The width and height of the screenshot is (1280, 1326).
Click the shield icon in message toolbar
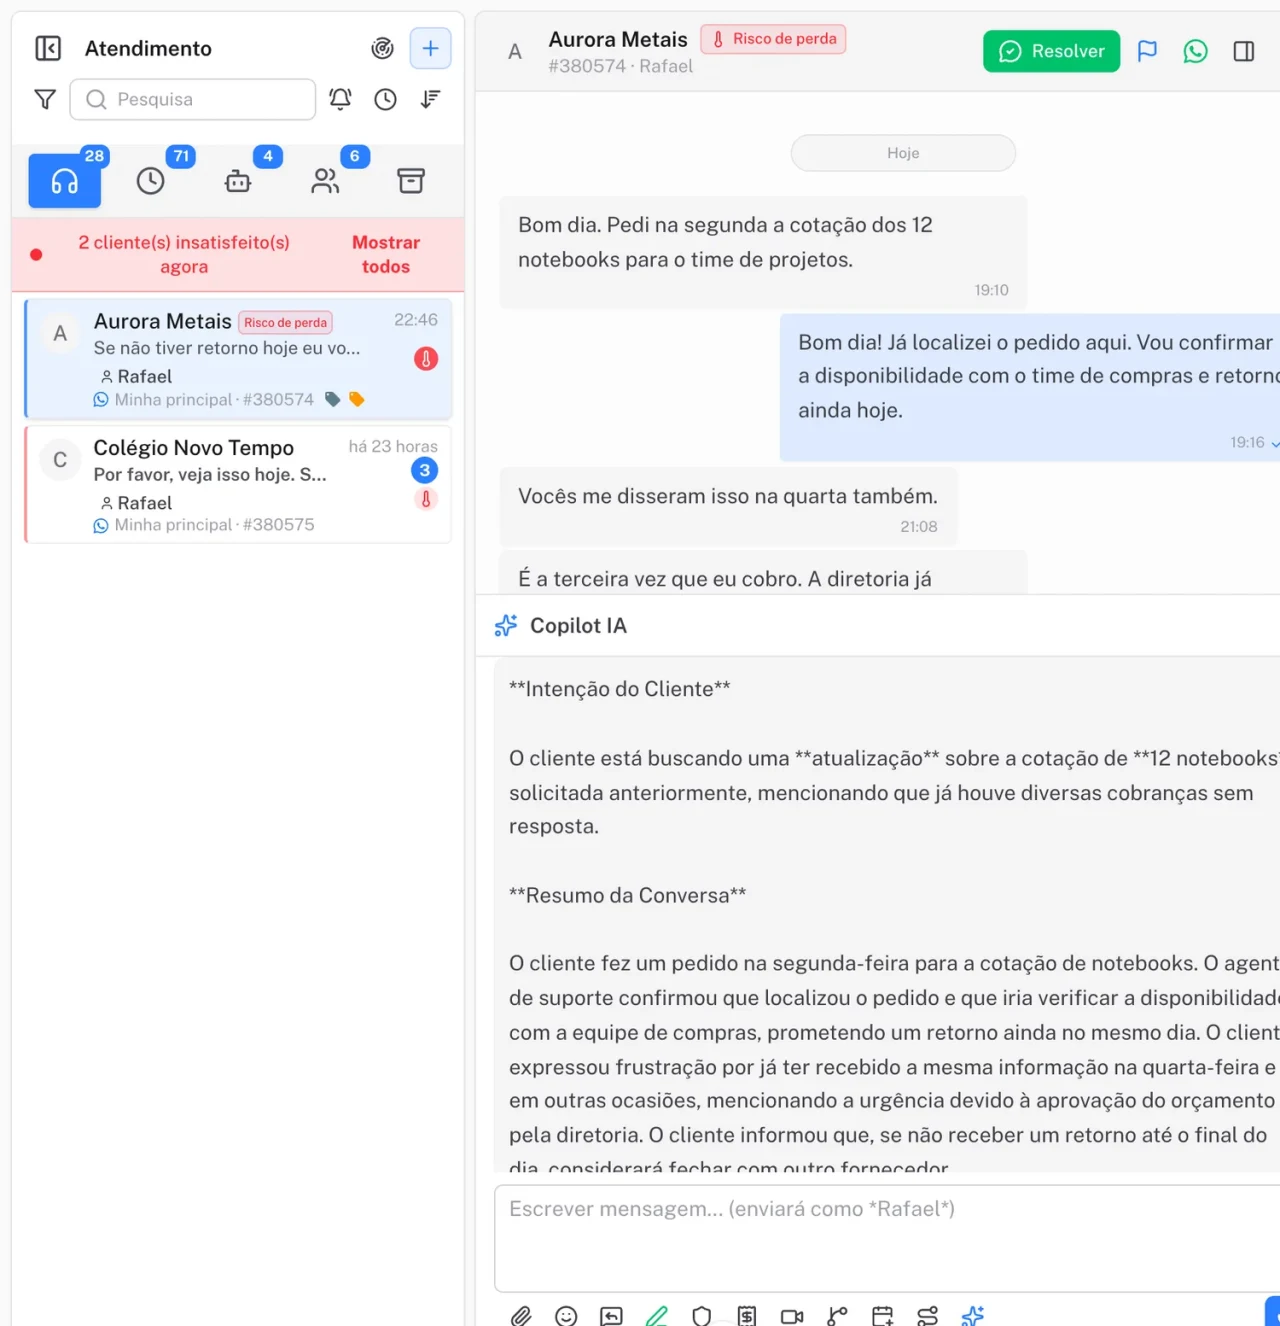click(702, 1316)
